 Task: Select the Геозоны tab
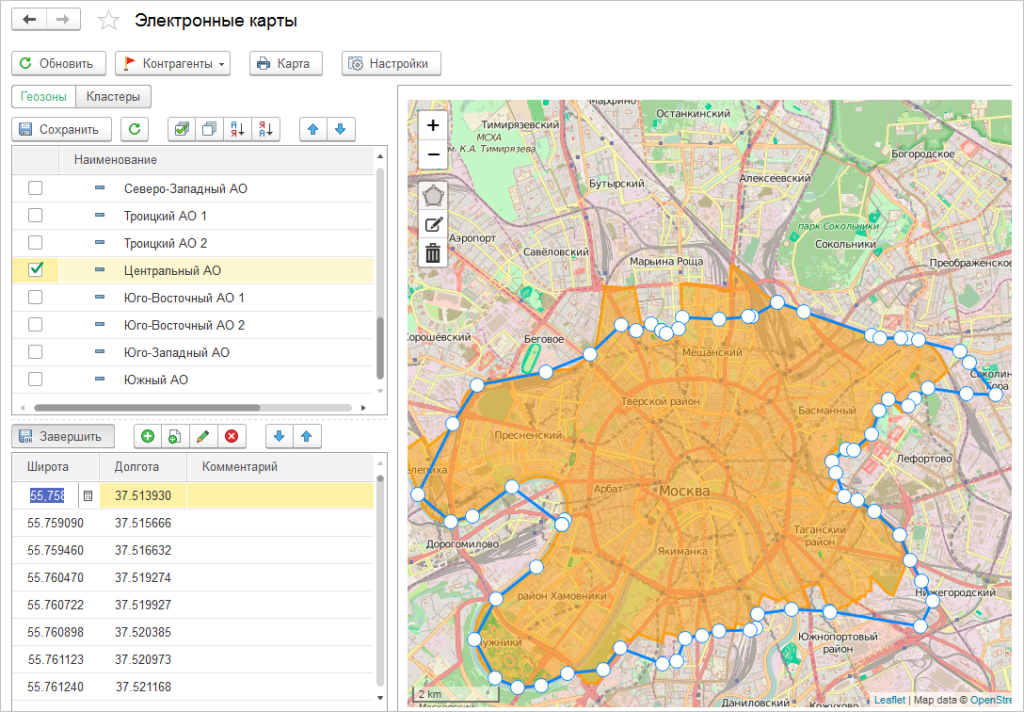tap(44, 97)
